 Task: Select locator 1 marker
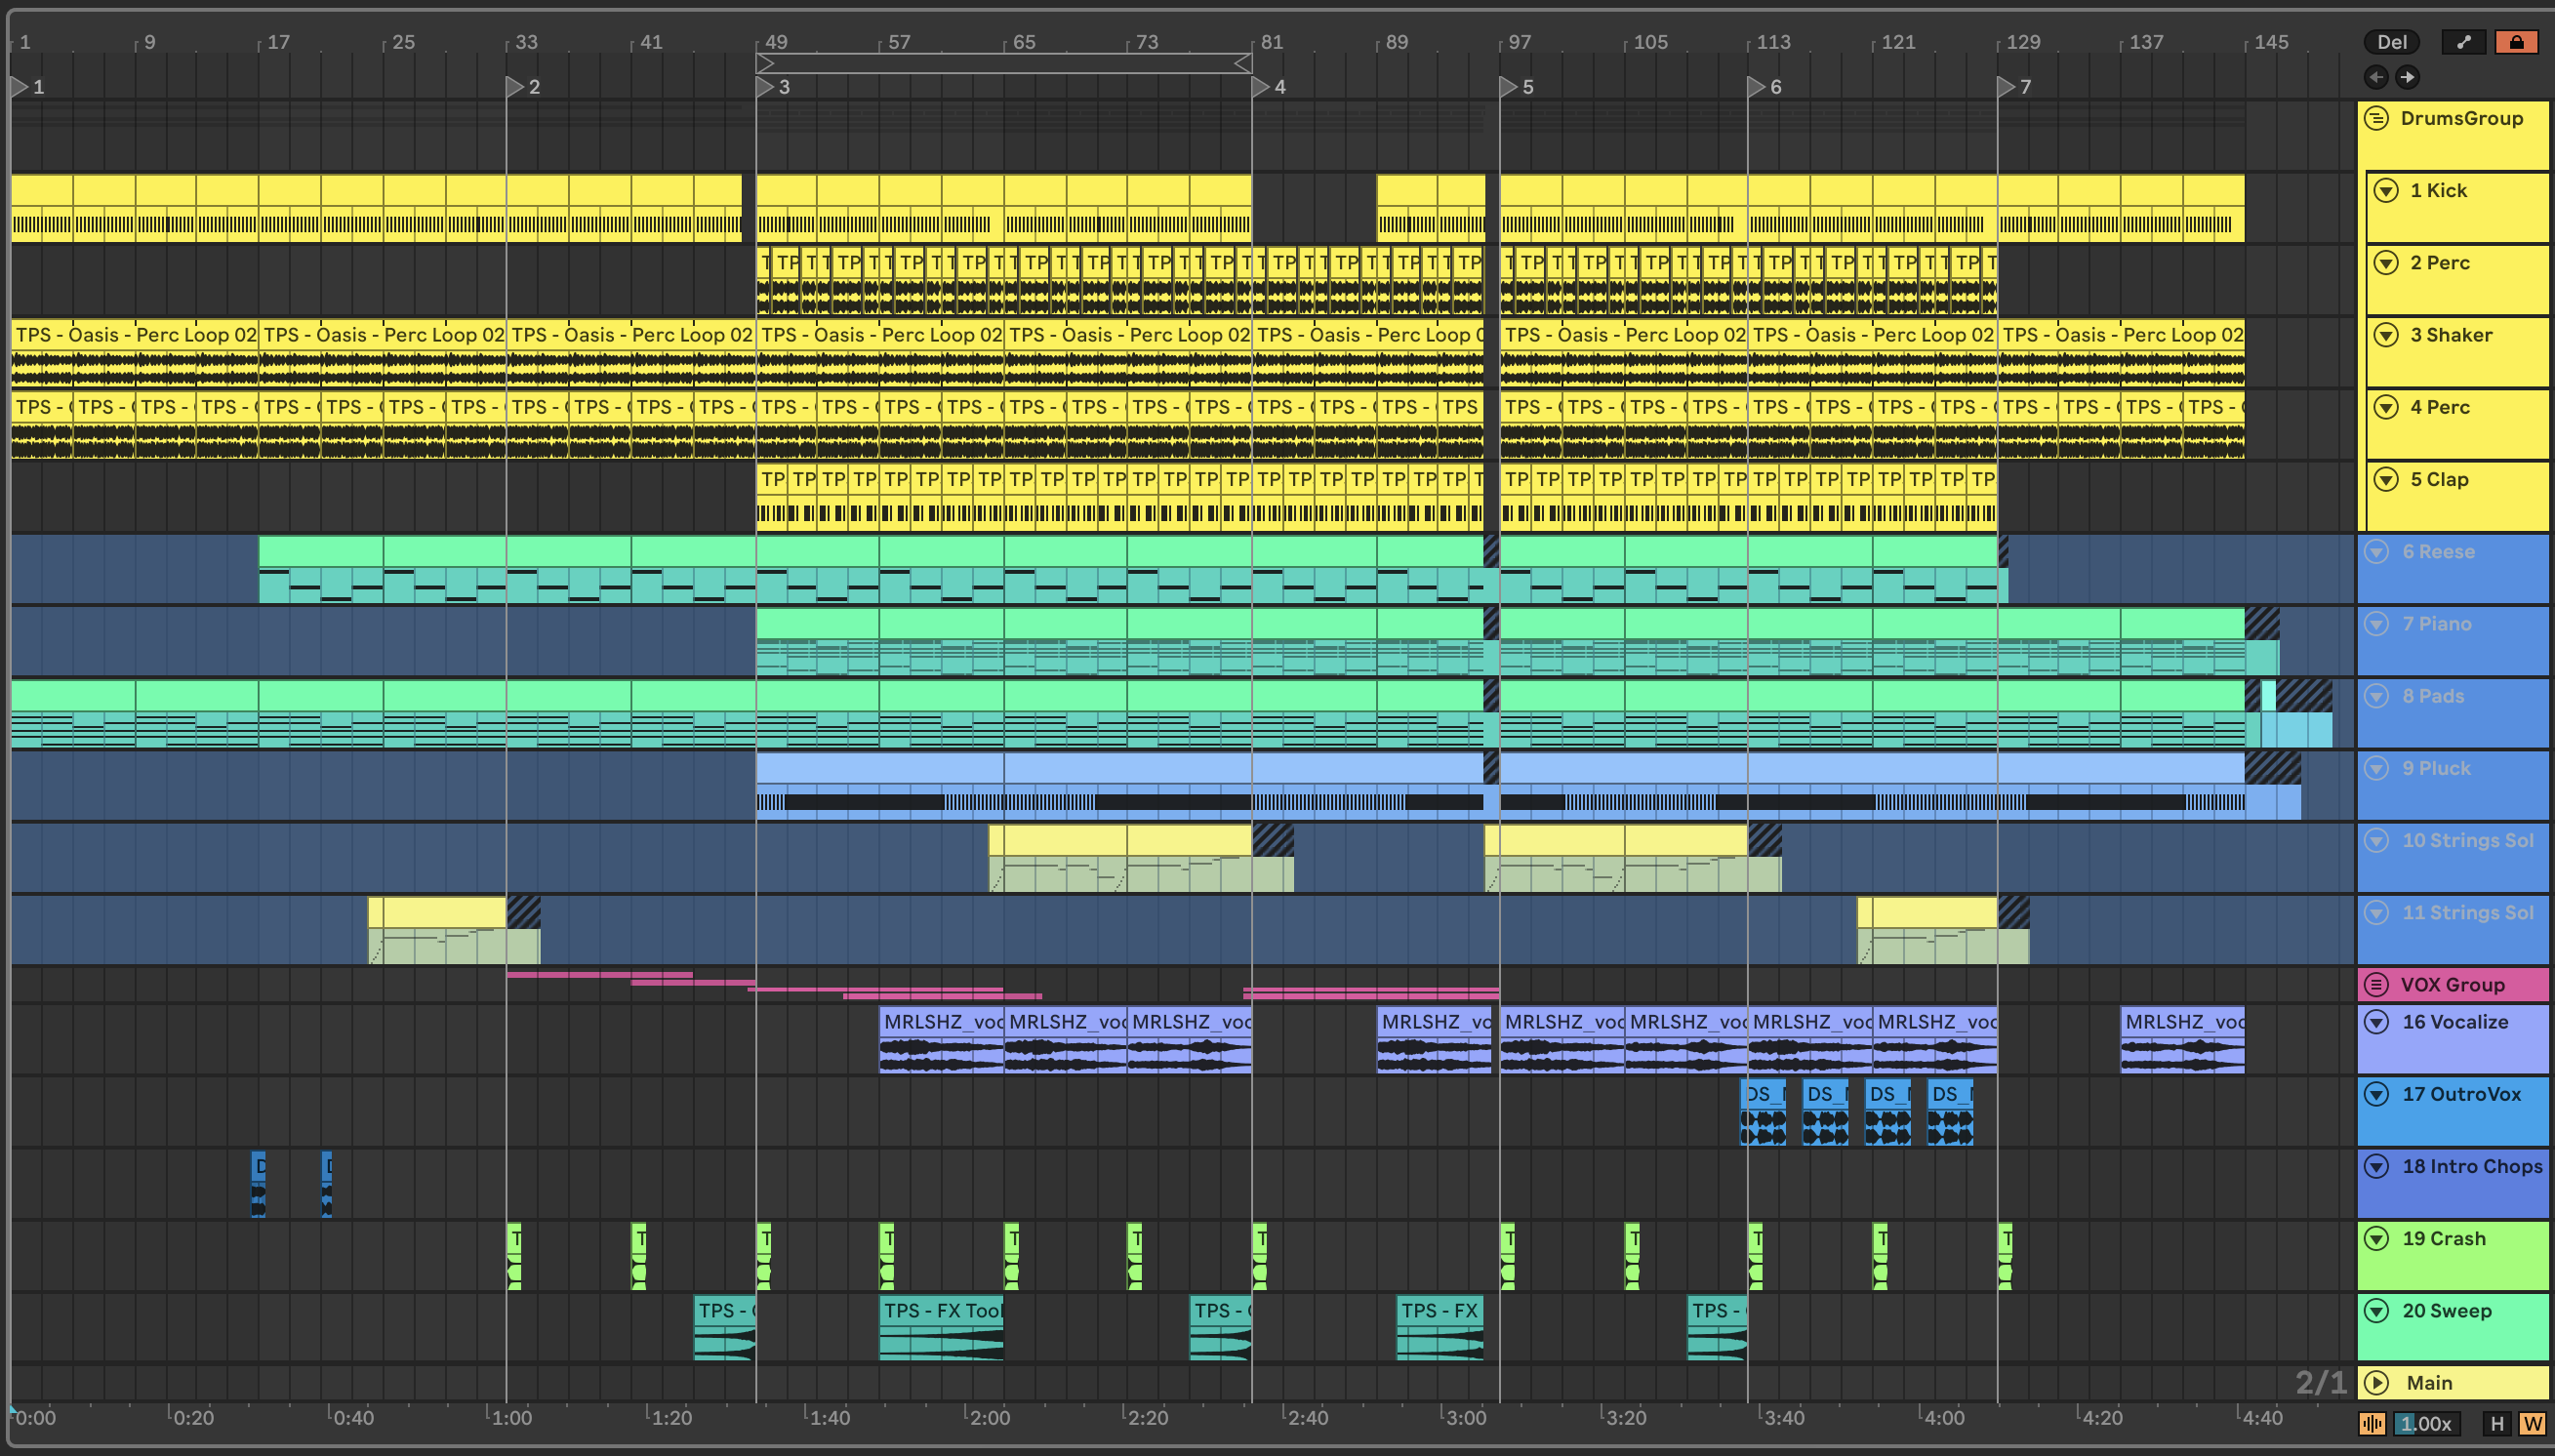tap(19, 87)
